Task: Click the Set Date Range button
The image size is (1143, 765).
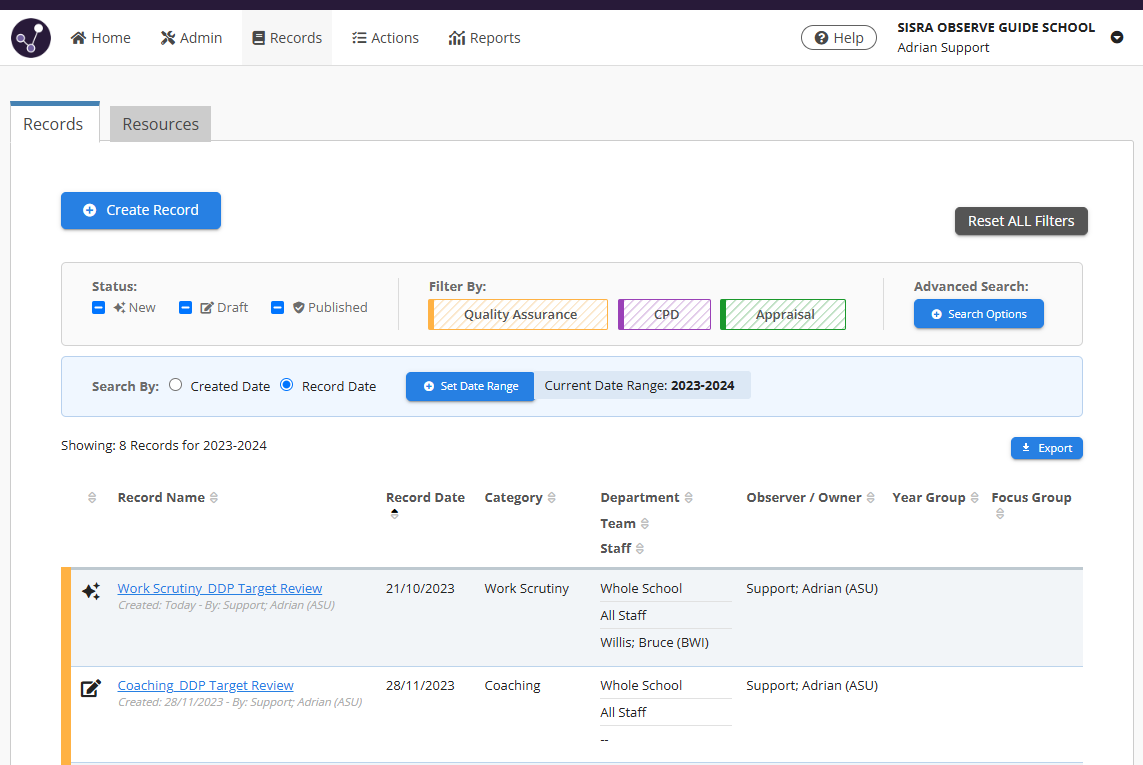Action: 470,386
